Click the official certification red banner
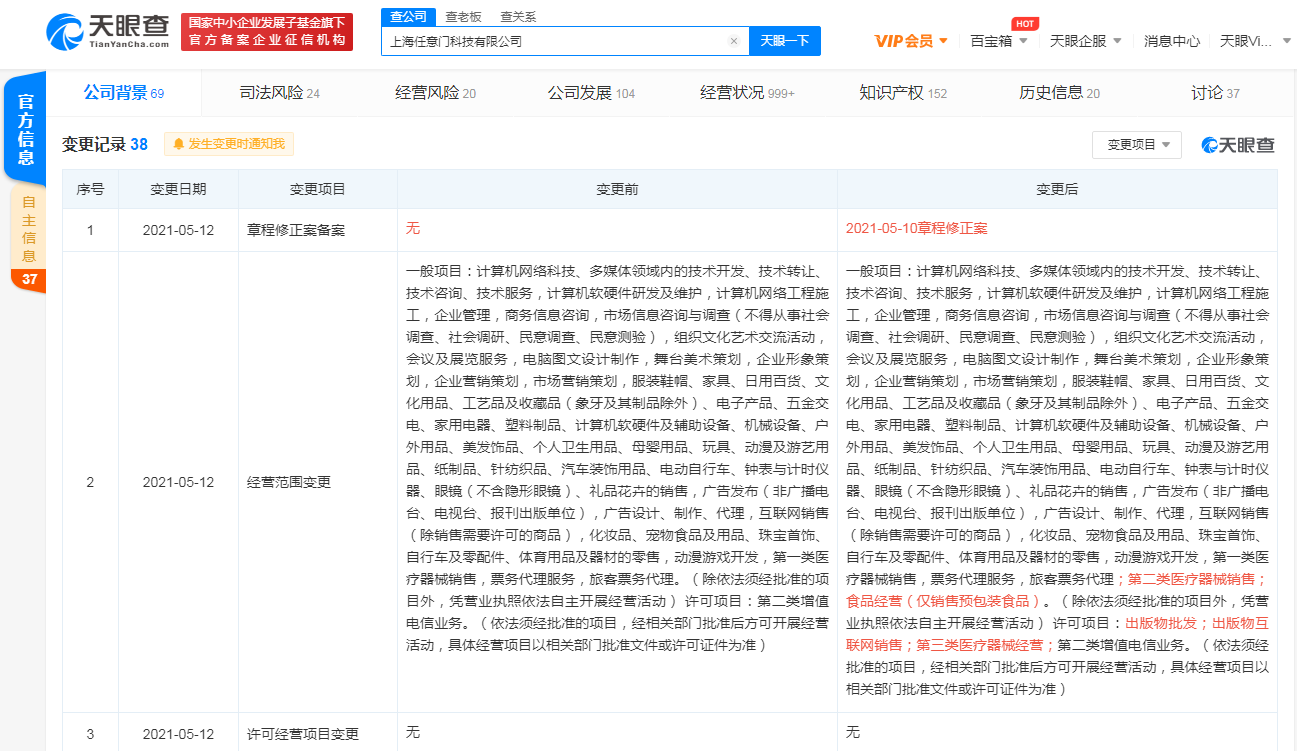Screen dimensions: 1297x751 coord(267,32)
